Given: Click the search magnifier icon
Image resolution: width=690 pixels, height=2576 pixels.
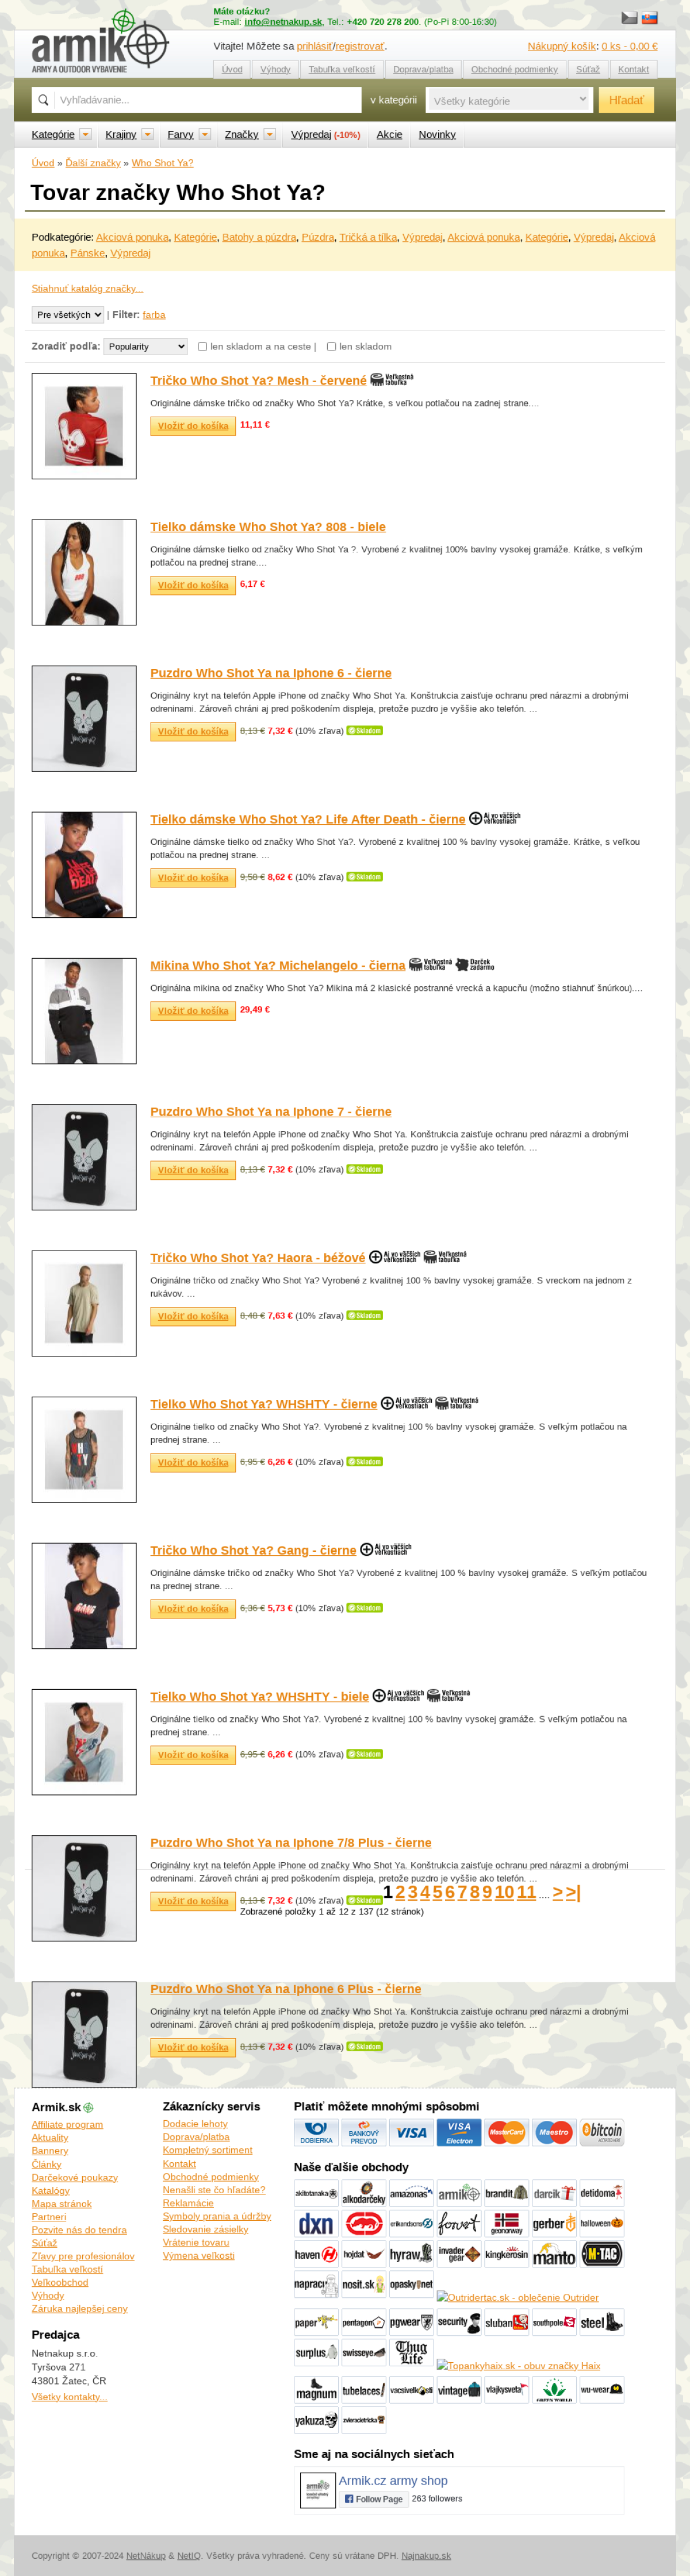Looking at the screenshot, I should coord(43,100).
